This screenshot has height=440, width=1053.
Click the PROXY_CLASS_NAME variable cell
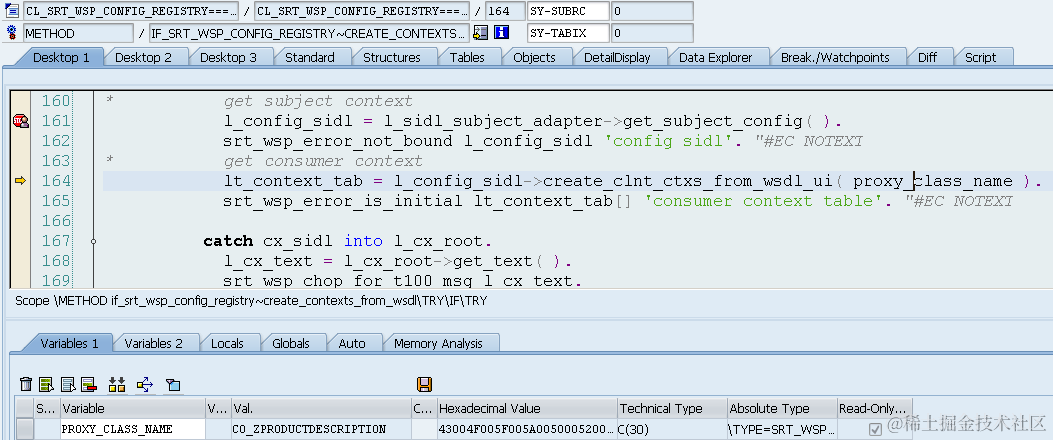[x=132, y=429]
